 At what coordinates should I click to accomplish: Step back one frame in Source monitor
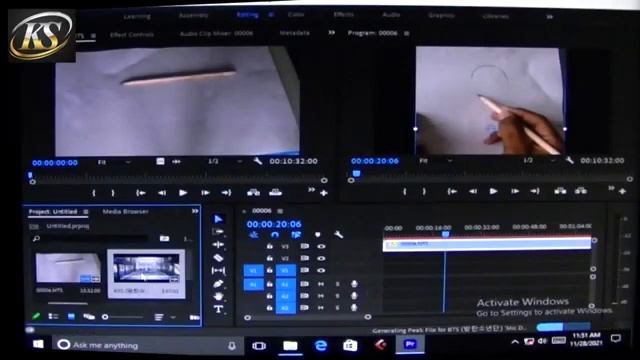click(162, 193)
